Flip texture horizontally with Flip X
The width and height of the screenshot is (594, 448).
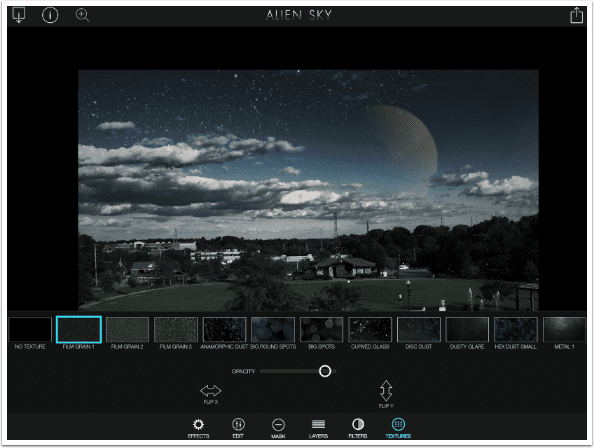[x=211, y=394]
